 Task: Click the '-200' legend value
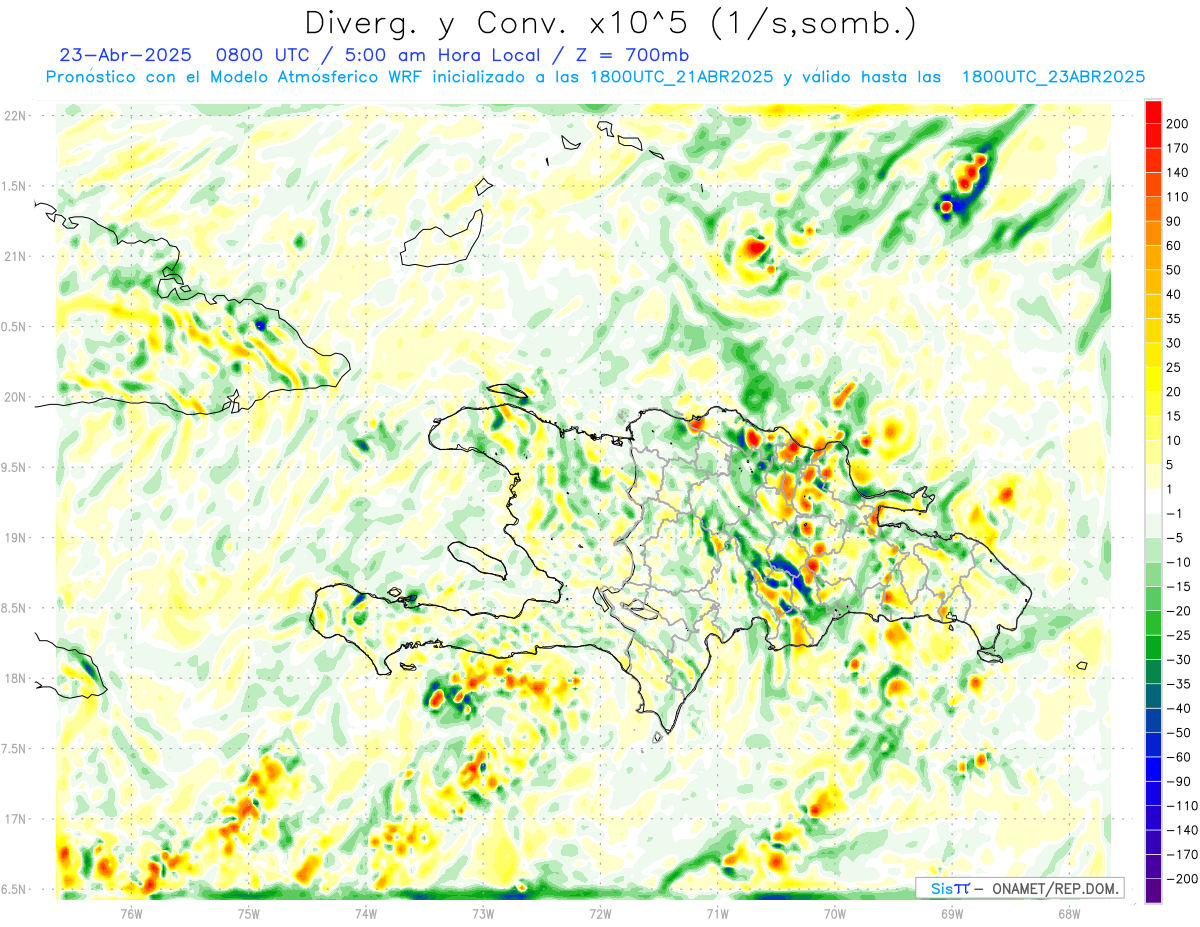[x=1183, y=879]
